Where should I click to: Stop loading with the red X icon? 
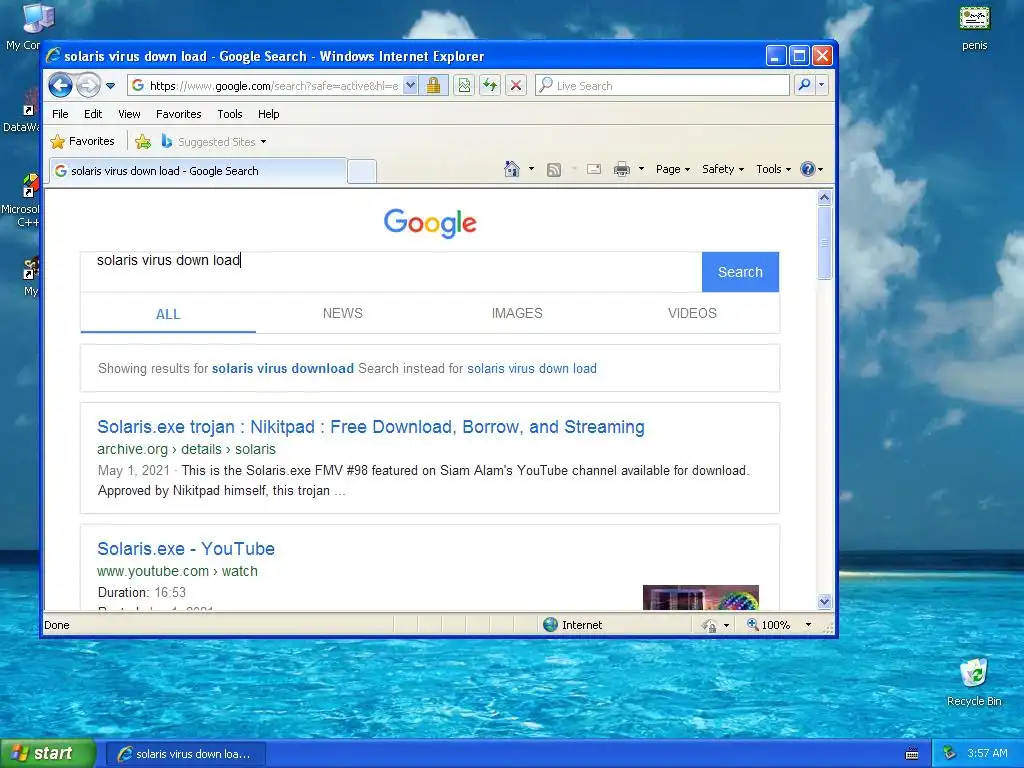click(x=516, y=86)
